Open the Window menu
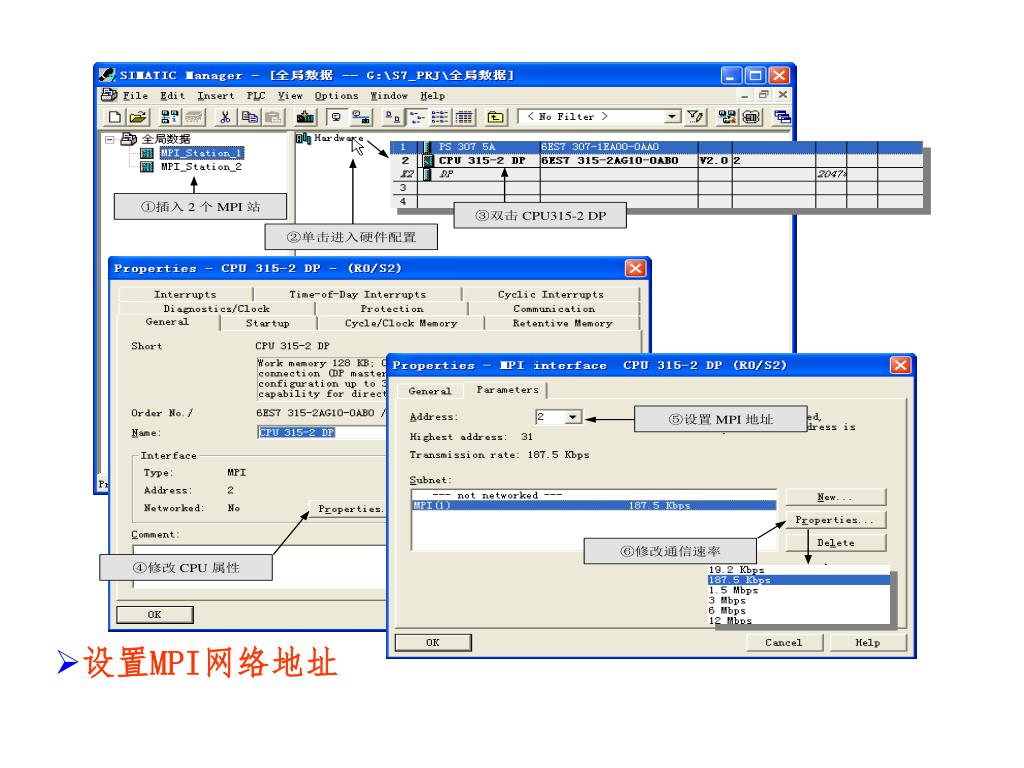 point(389,95)
